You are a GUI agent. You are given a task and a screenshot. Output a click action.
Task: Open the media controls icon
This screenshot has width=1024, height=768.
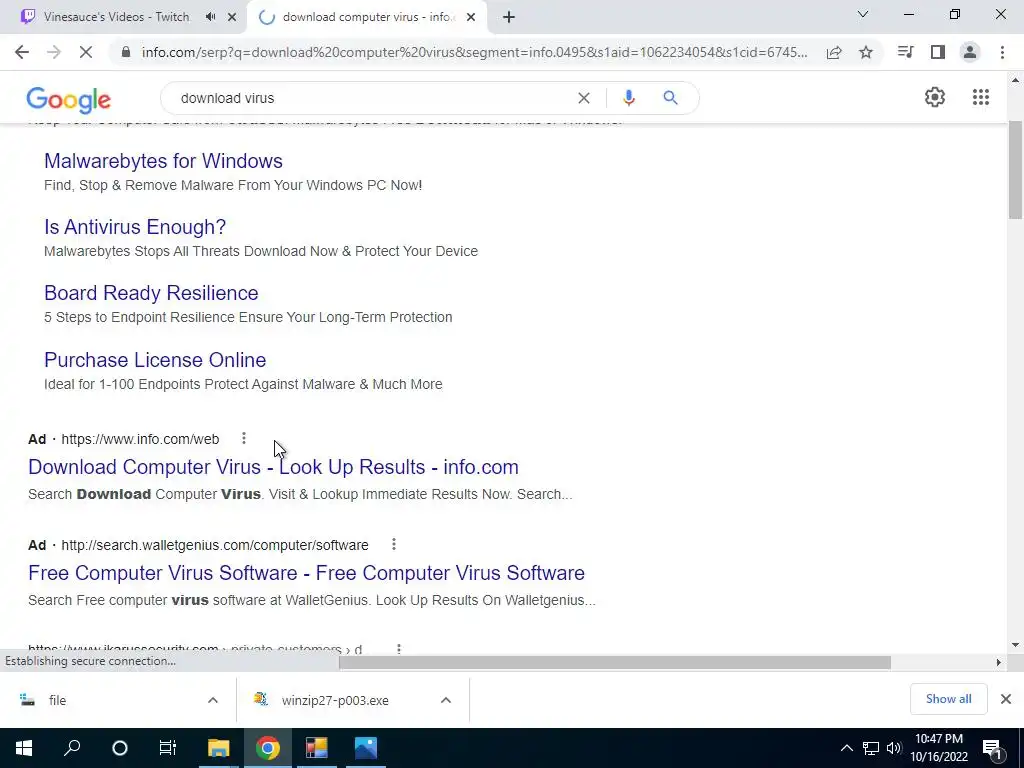coord(905,52)
